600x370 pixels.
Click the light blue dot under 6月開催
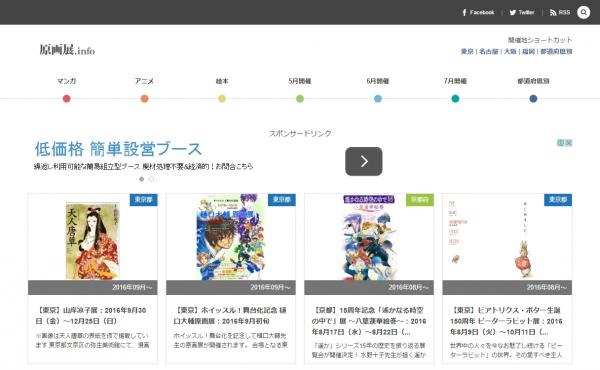pyautogui.click(x=378, y=99)
